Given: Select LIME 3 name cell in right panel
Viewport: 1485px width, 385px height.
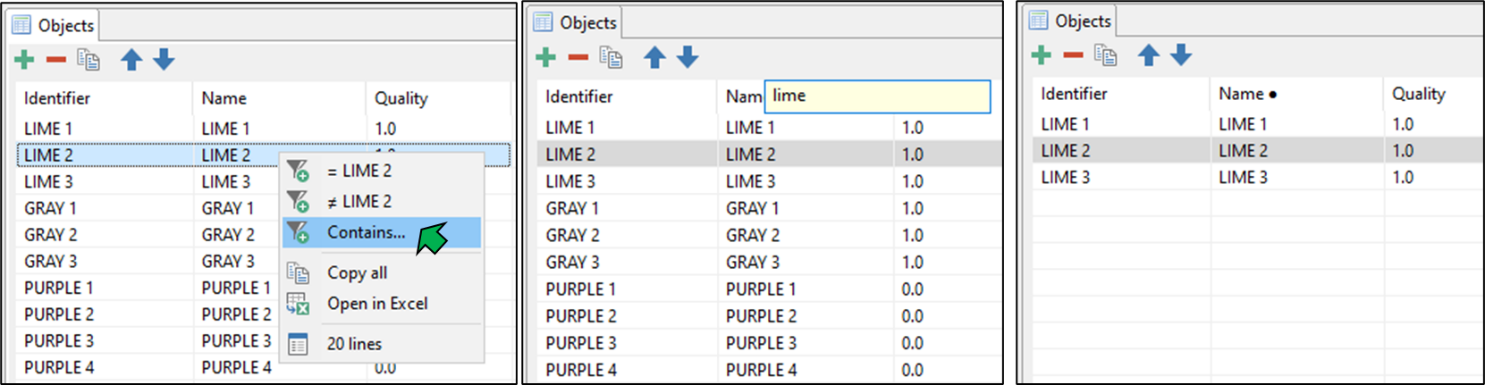Looking at the screenshot, I should point(1297,177).
